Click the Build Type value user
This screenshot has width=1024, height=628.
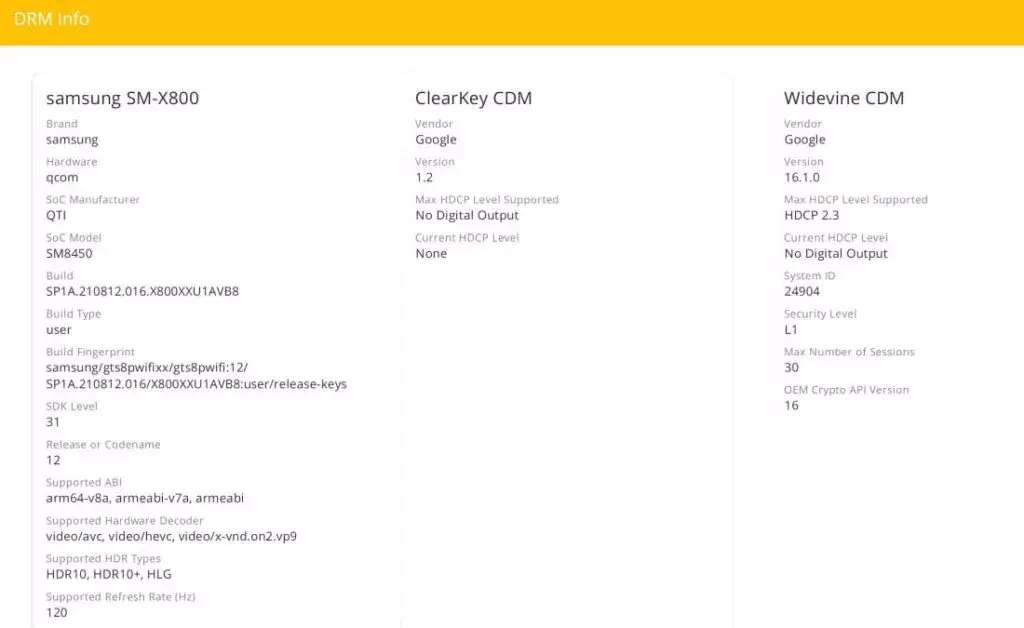(59, 330)
